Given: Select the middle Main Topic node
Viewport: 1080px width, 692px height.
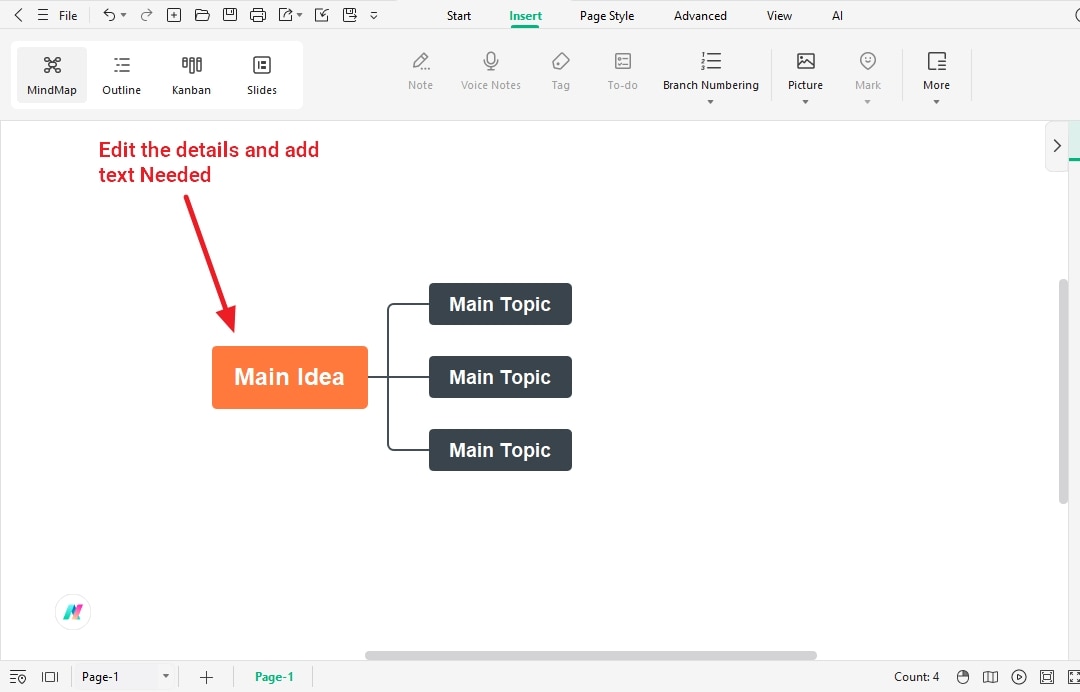Looking at the screenshot, I should tap(500, 377).
